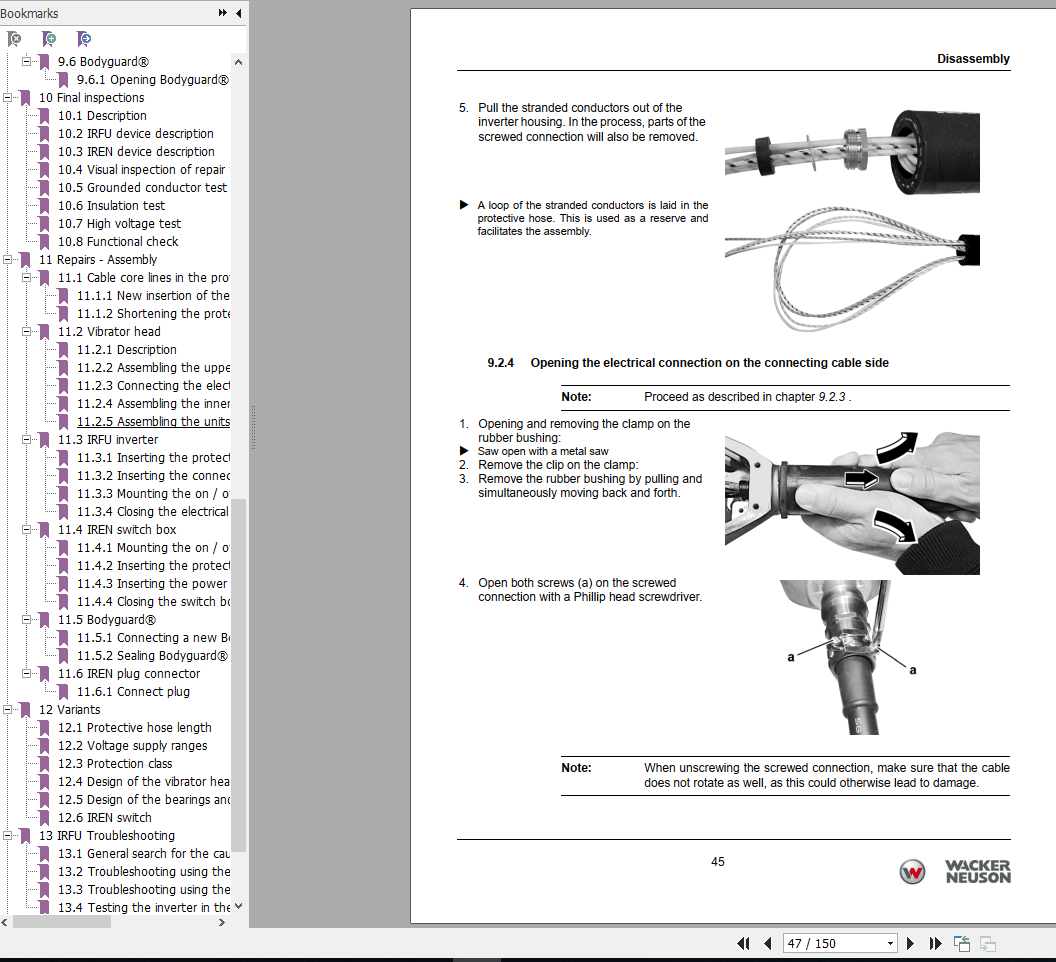
Task: Click the bookmarks vertical scrollbar up arrow
Action: click(238, 62)
